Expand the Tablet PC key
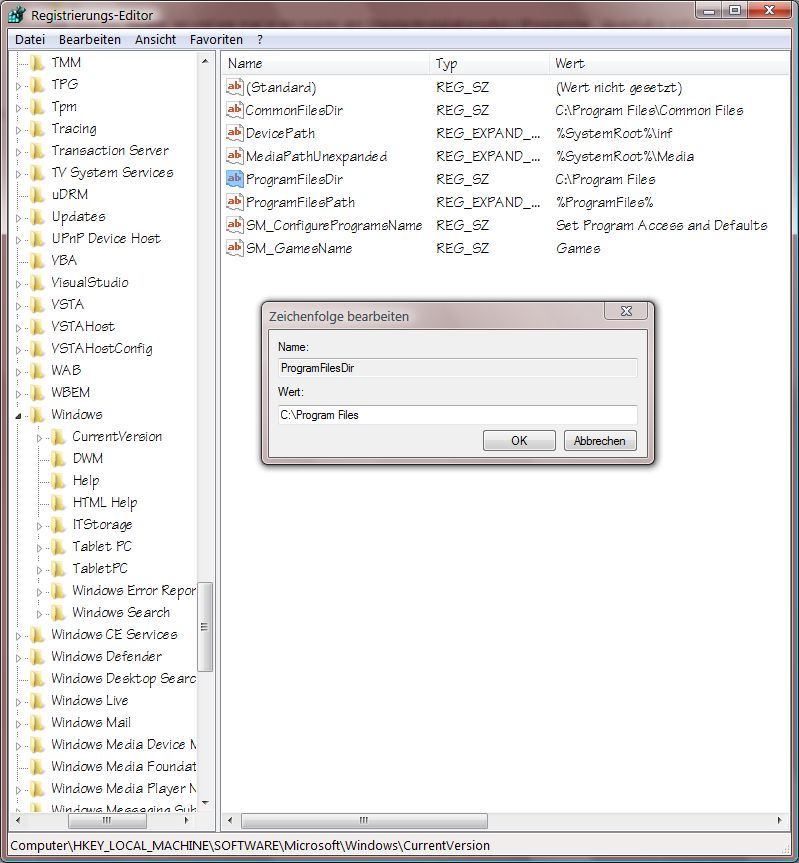 click(x=39, y=548)
